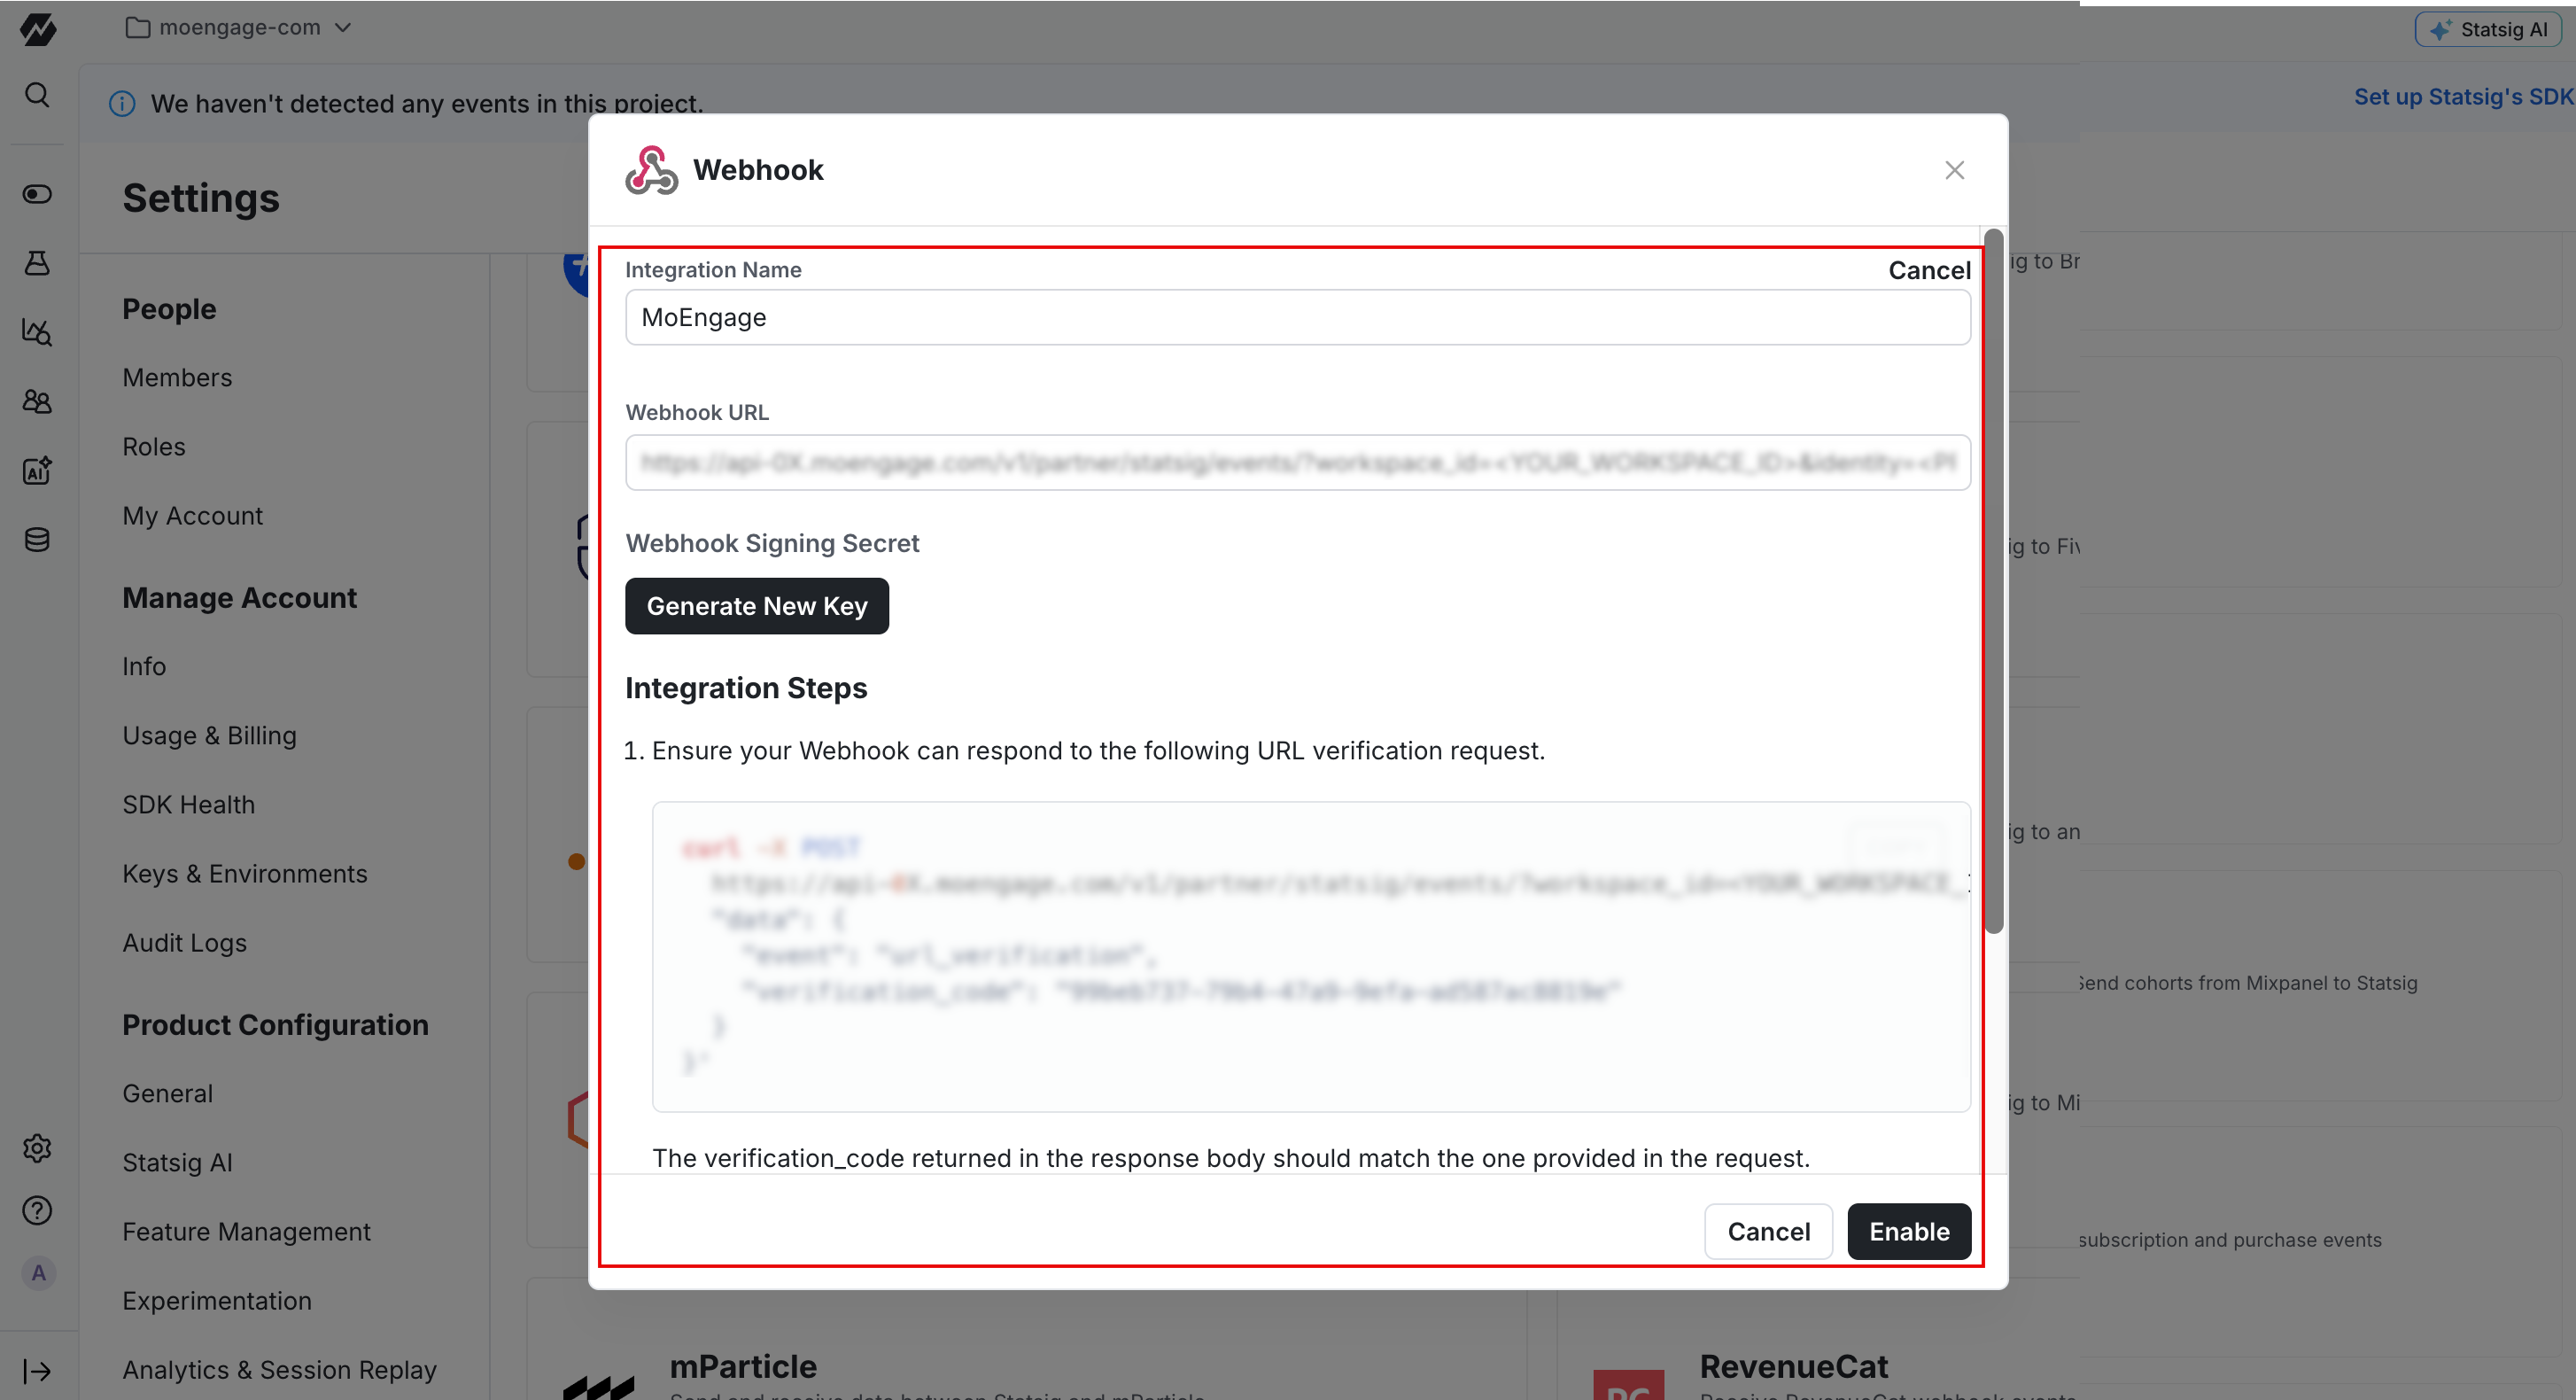The width and height of the screenshot is (2576, 1400).
Task: Open the Data database icon
Action: 37,540
